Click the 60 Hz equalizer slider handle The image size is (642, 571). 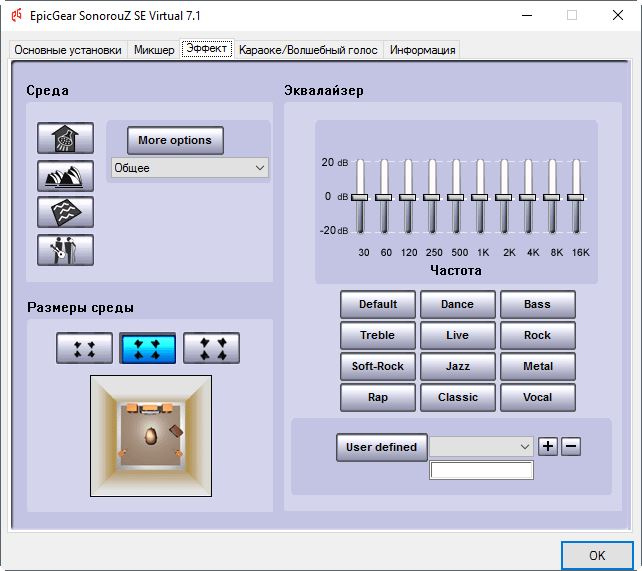(384, 197)
